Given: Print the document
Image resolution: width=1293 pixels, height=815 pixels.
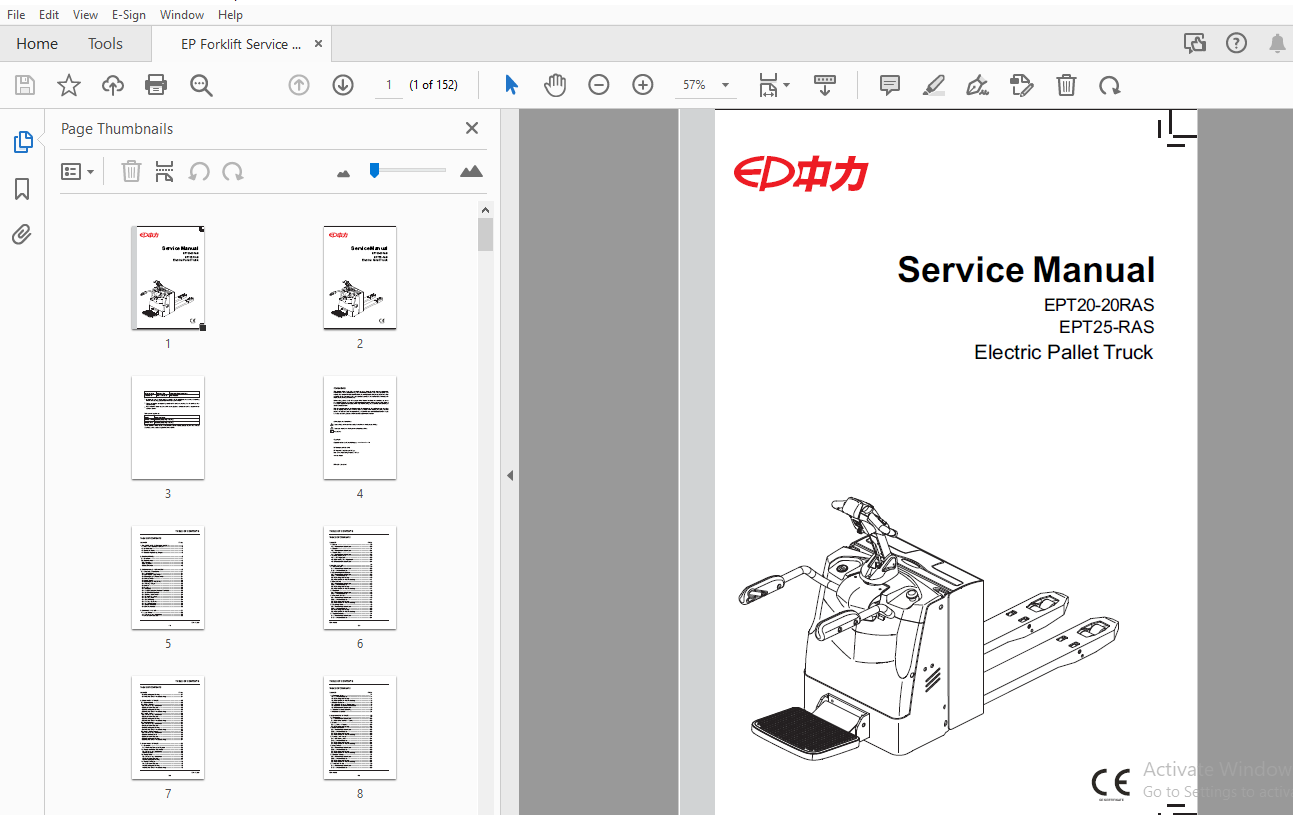Looking at the screenshot, I should (x=156, y=85).
